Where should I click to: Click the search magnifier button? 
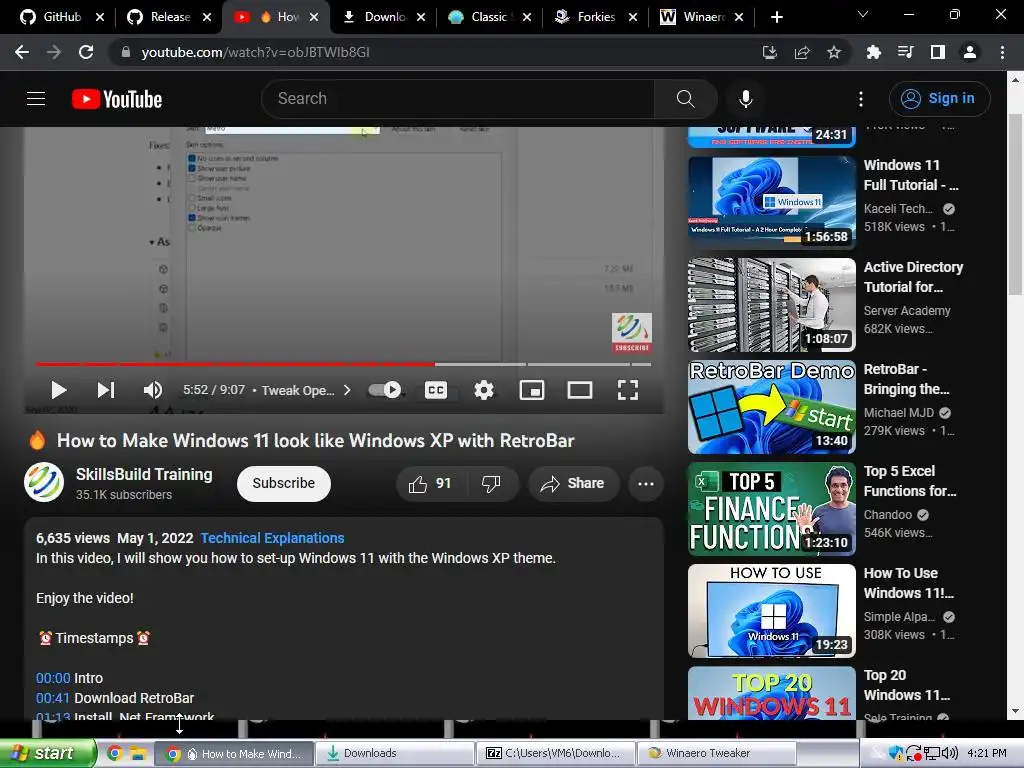pos(685,99)
